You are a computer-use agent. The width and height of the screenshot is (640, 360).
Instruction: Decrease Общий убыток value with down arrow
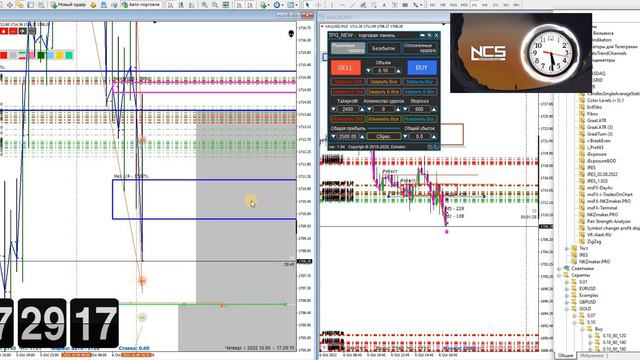pos(405,137)
